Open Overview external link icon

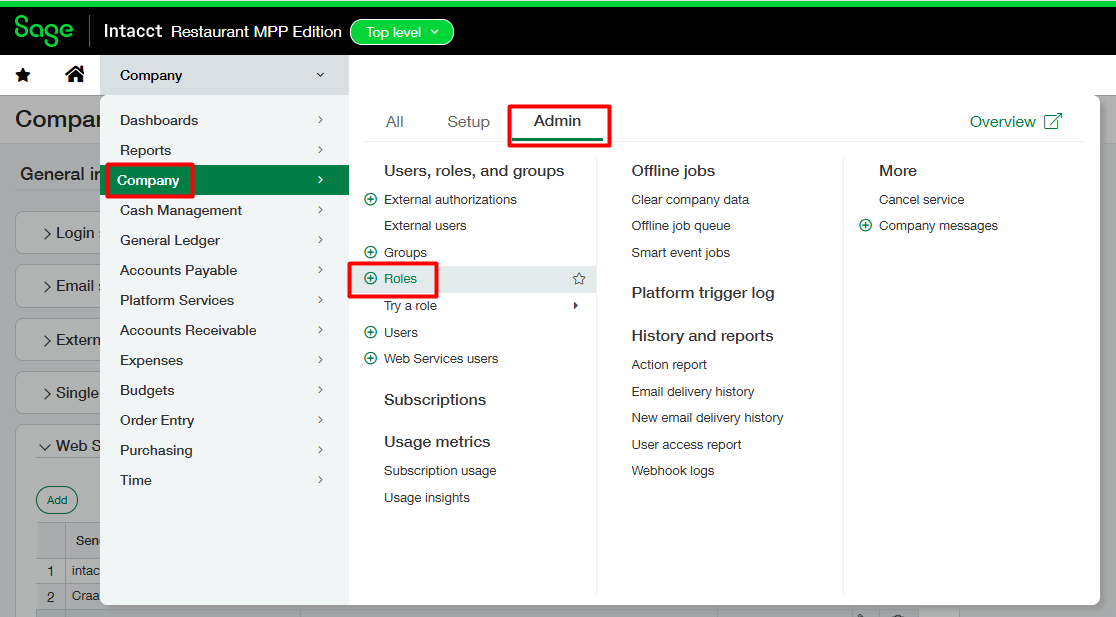tap(1053, 121)
